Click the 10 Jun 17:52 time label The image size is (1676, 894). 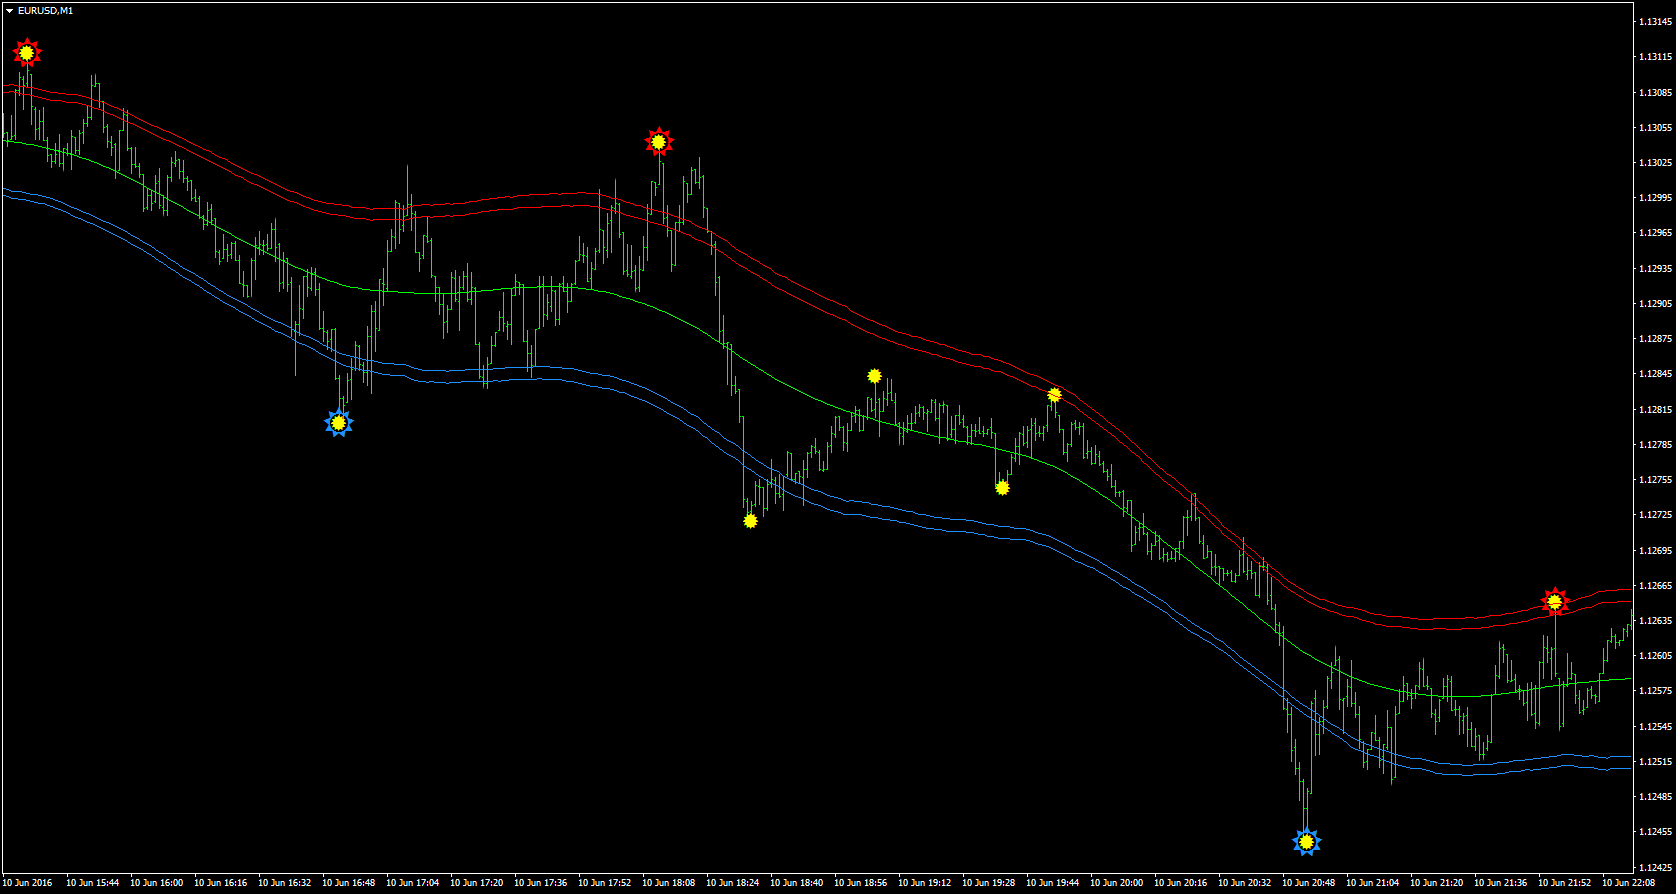(605, 883)
